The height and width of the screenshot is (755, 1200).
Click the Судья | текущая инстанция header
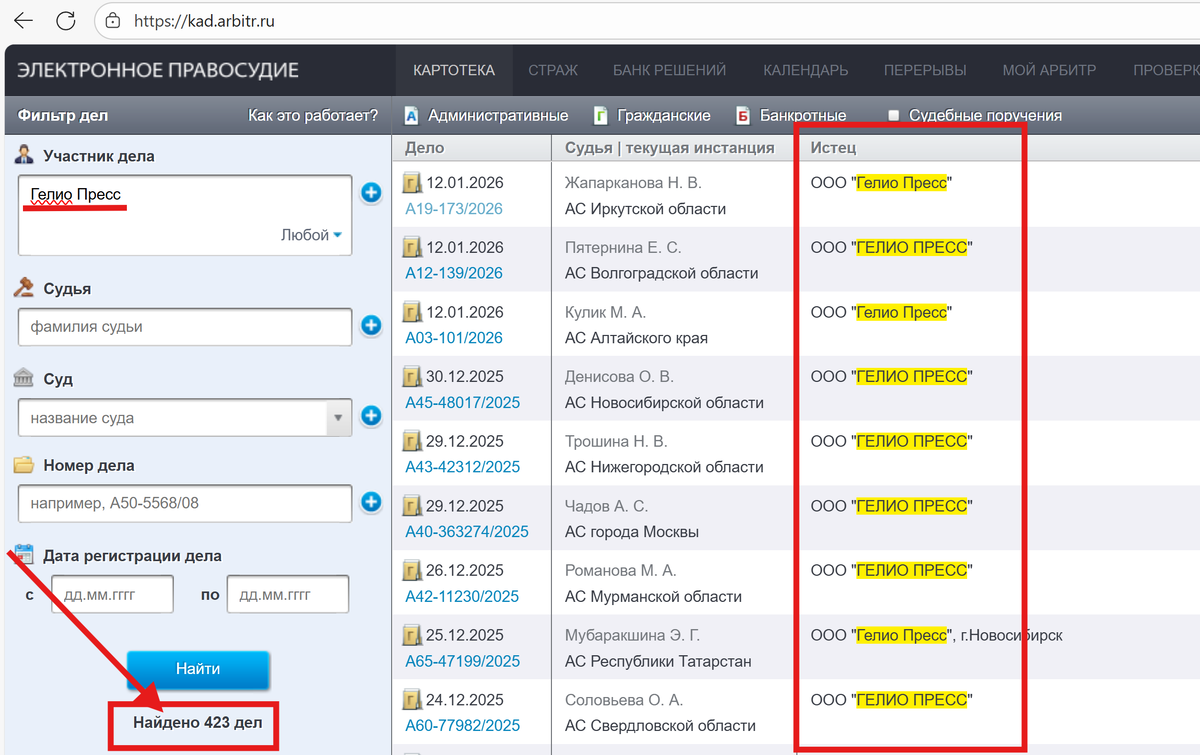[x=669, y=148]
